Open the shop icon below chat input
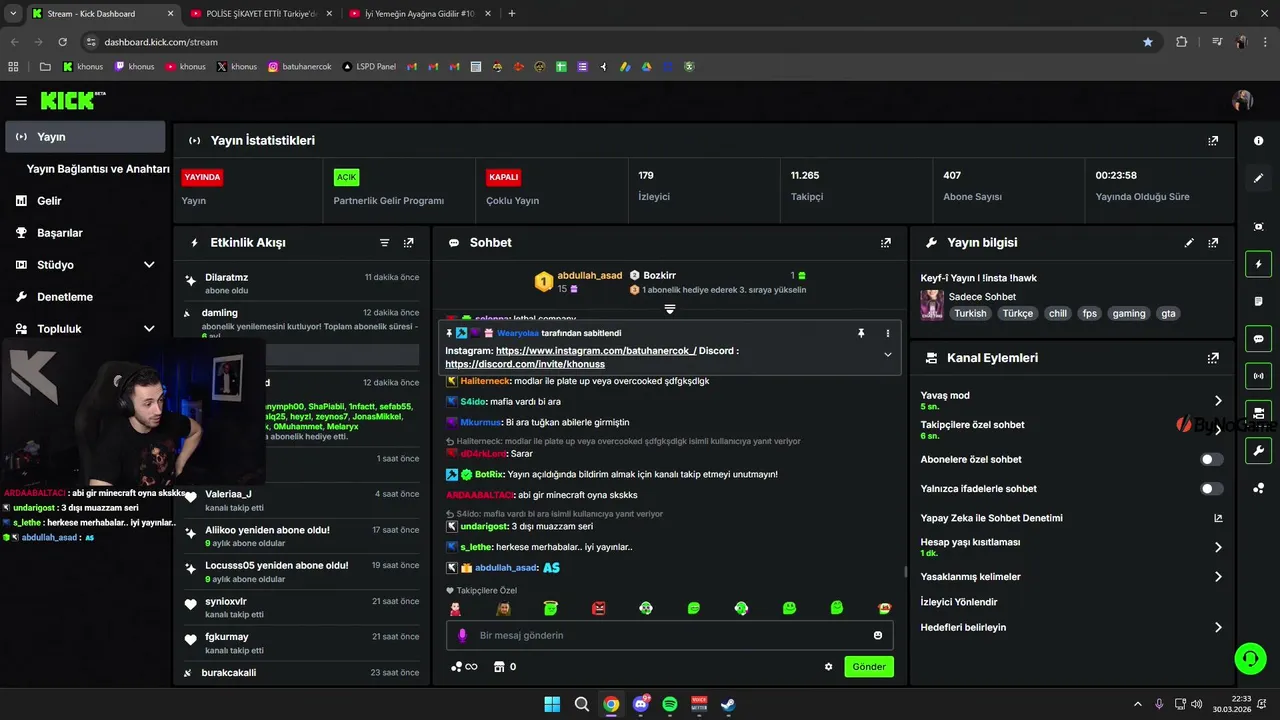The image size is (1280, 720). [499, 667]
